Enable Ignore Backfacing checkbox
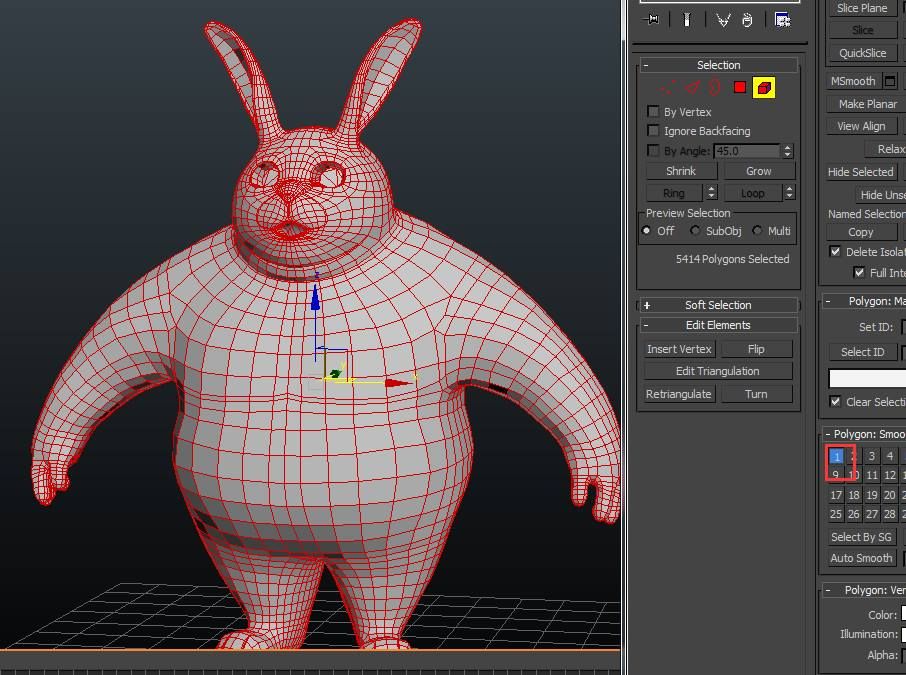Viewport: 906px width, 675px height. pyautogui.click(x=653, y=131)
